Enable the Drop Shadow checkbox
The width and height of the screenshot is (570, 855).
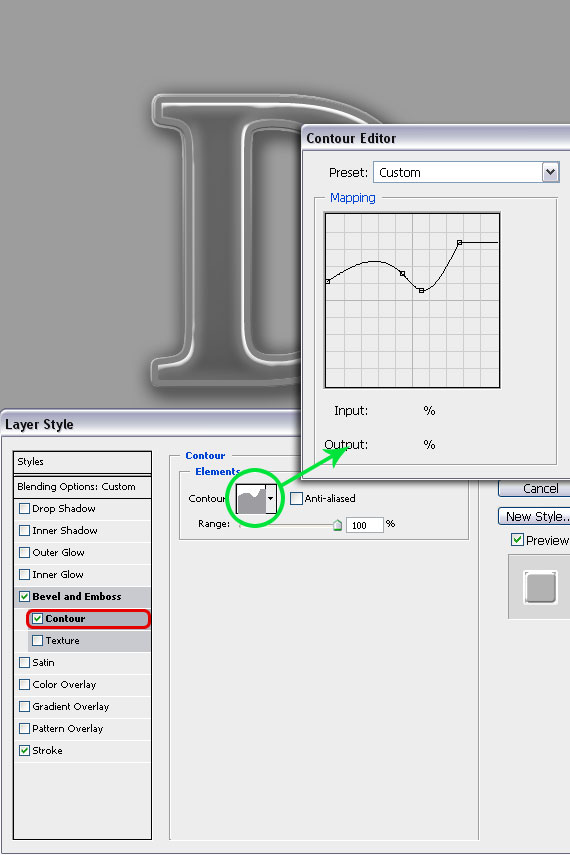[25, 509]
